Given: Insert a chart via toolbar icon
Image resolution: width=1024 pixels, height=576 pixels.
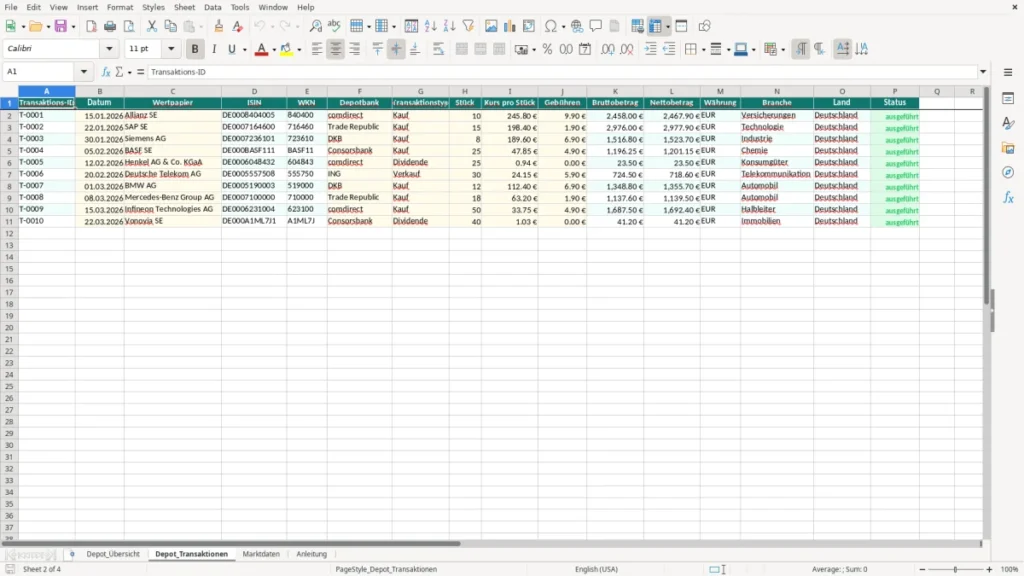Looking at the screenshot, I should pos(509,26).
